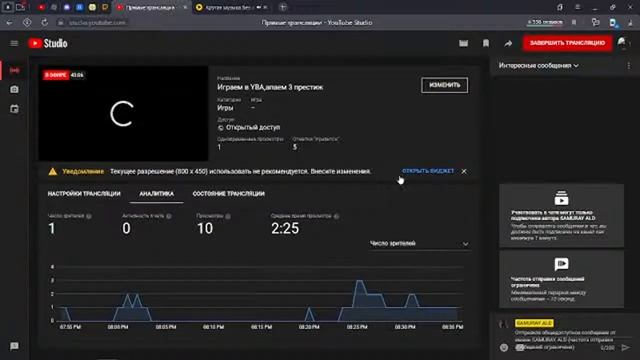Switch to the Состояние трансляции tab
The height and width of the screenshot is (360, 640).
tap(229, 194)
